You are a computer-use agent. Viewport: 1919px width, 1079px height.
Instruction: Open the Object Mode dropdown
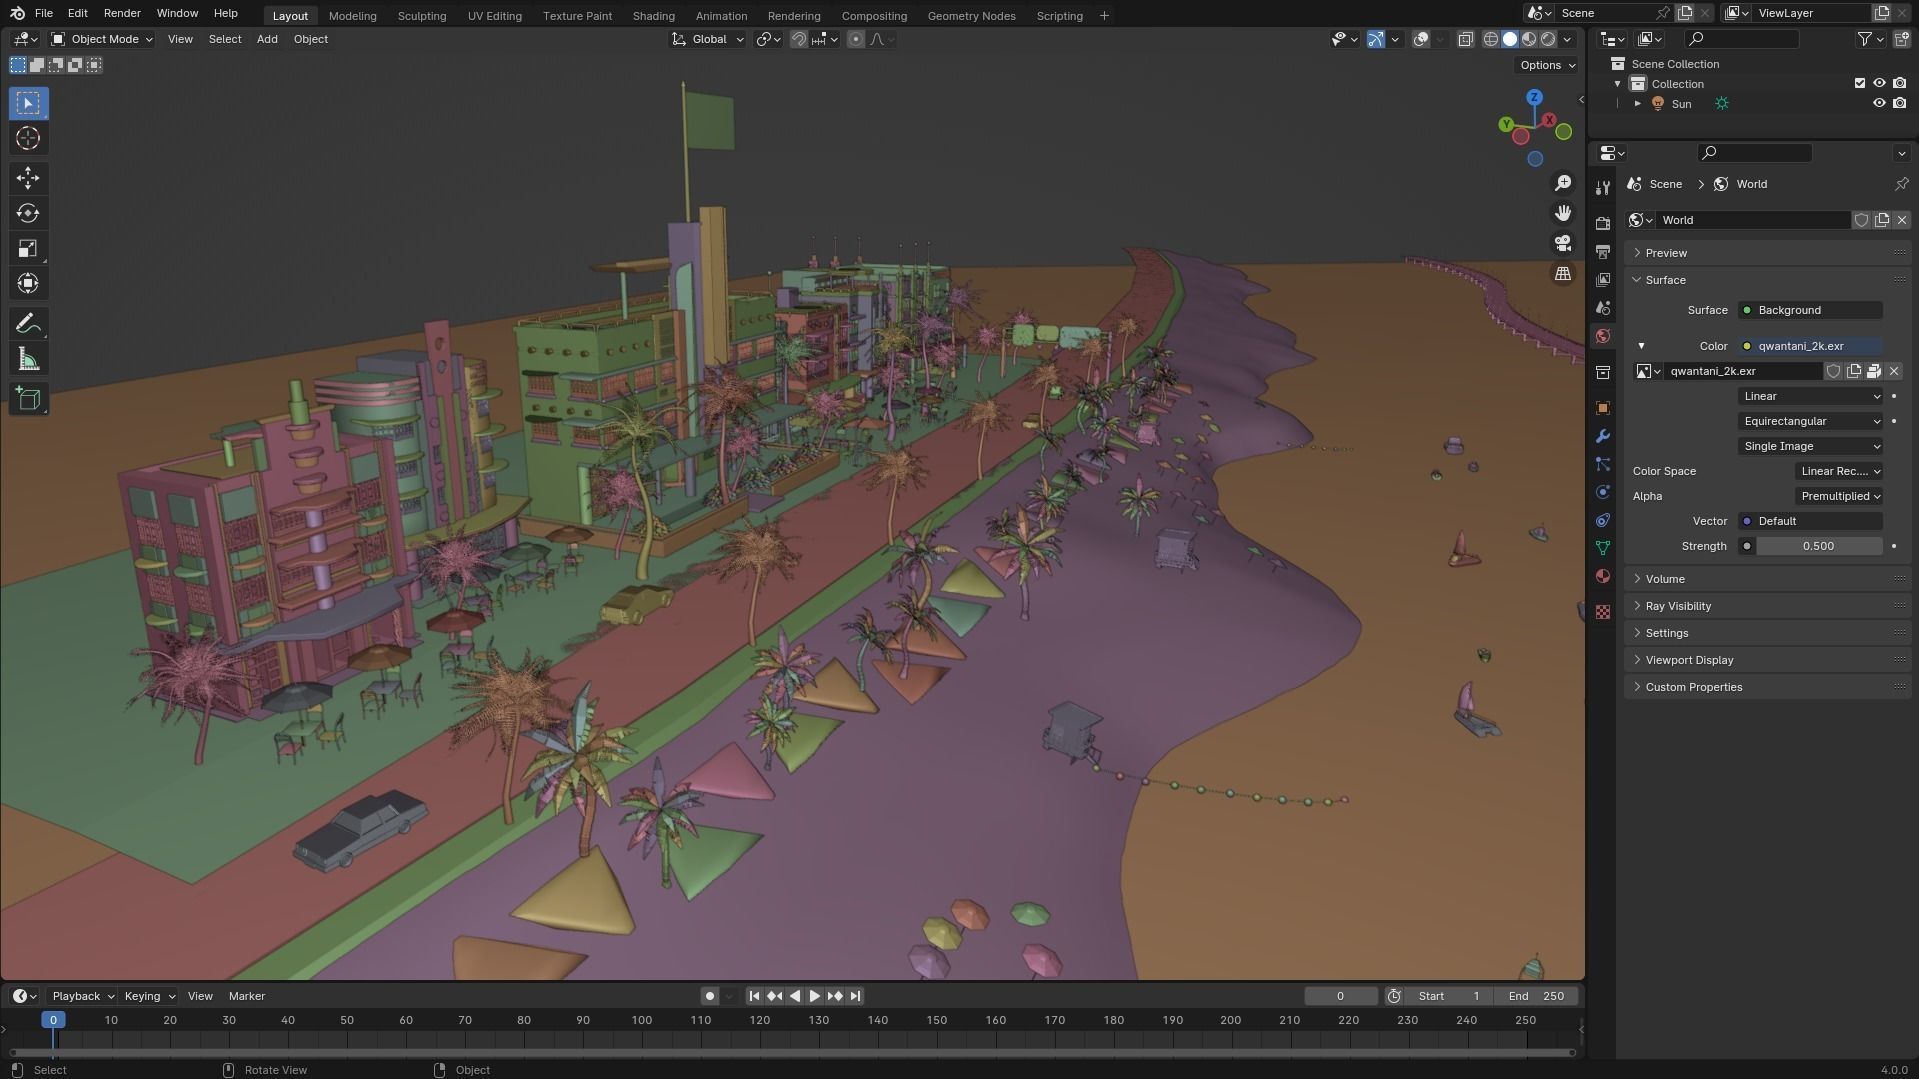tap(102, 39)
